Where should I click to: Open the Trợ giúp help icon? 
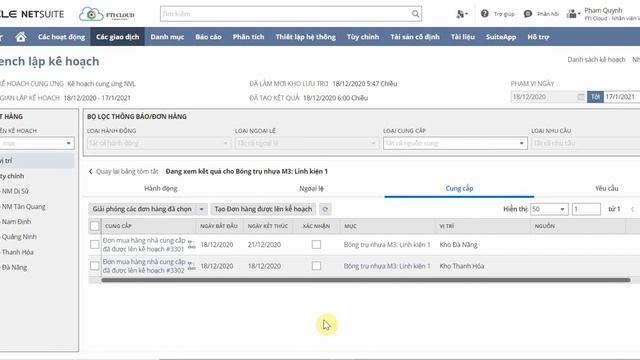point(484,13)
